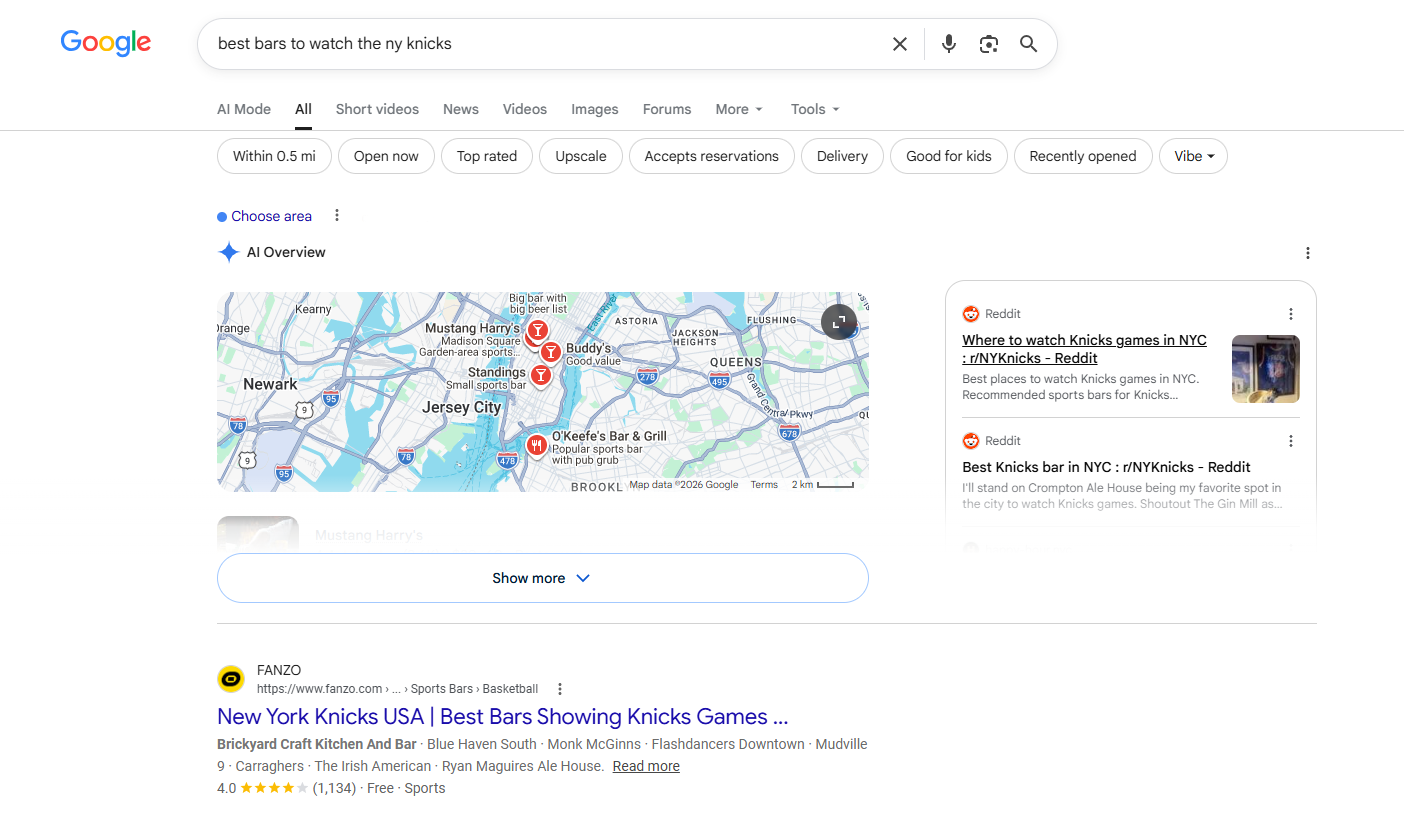1404x821 pixels.
Task: Click Read more in the FANZO snippet
Action: 646,766
